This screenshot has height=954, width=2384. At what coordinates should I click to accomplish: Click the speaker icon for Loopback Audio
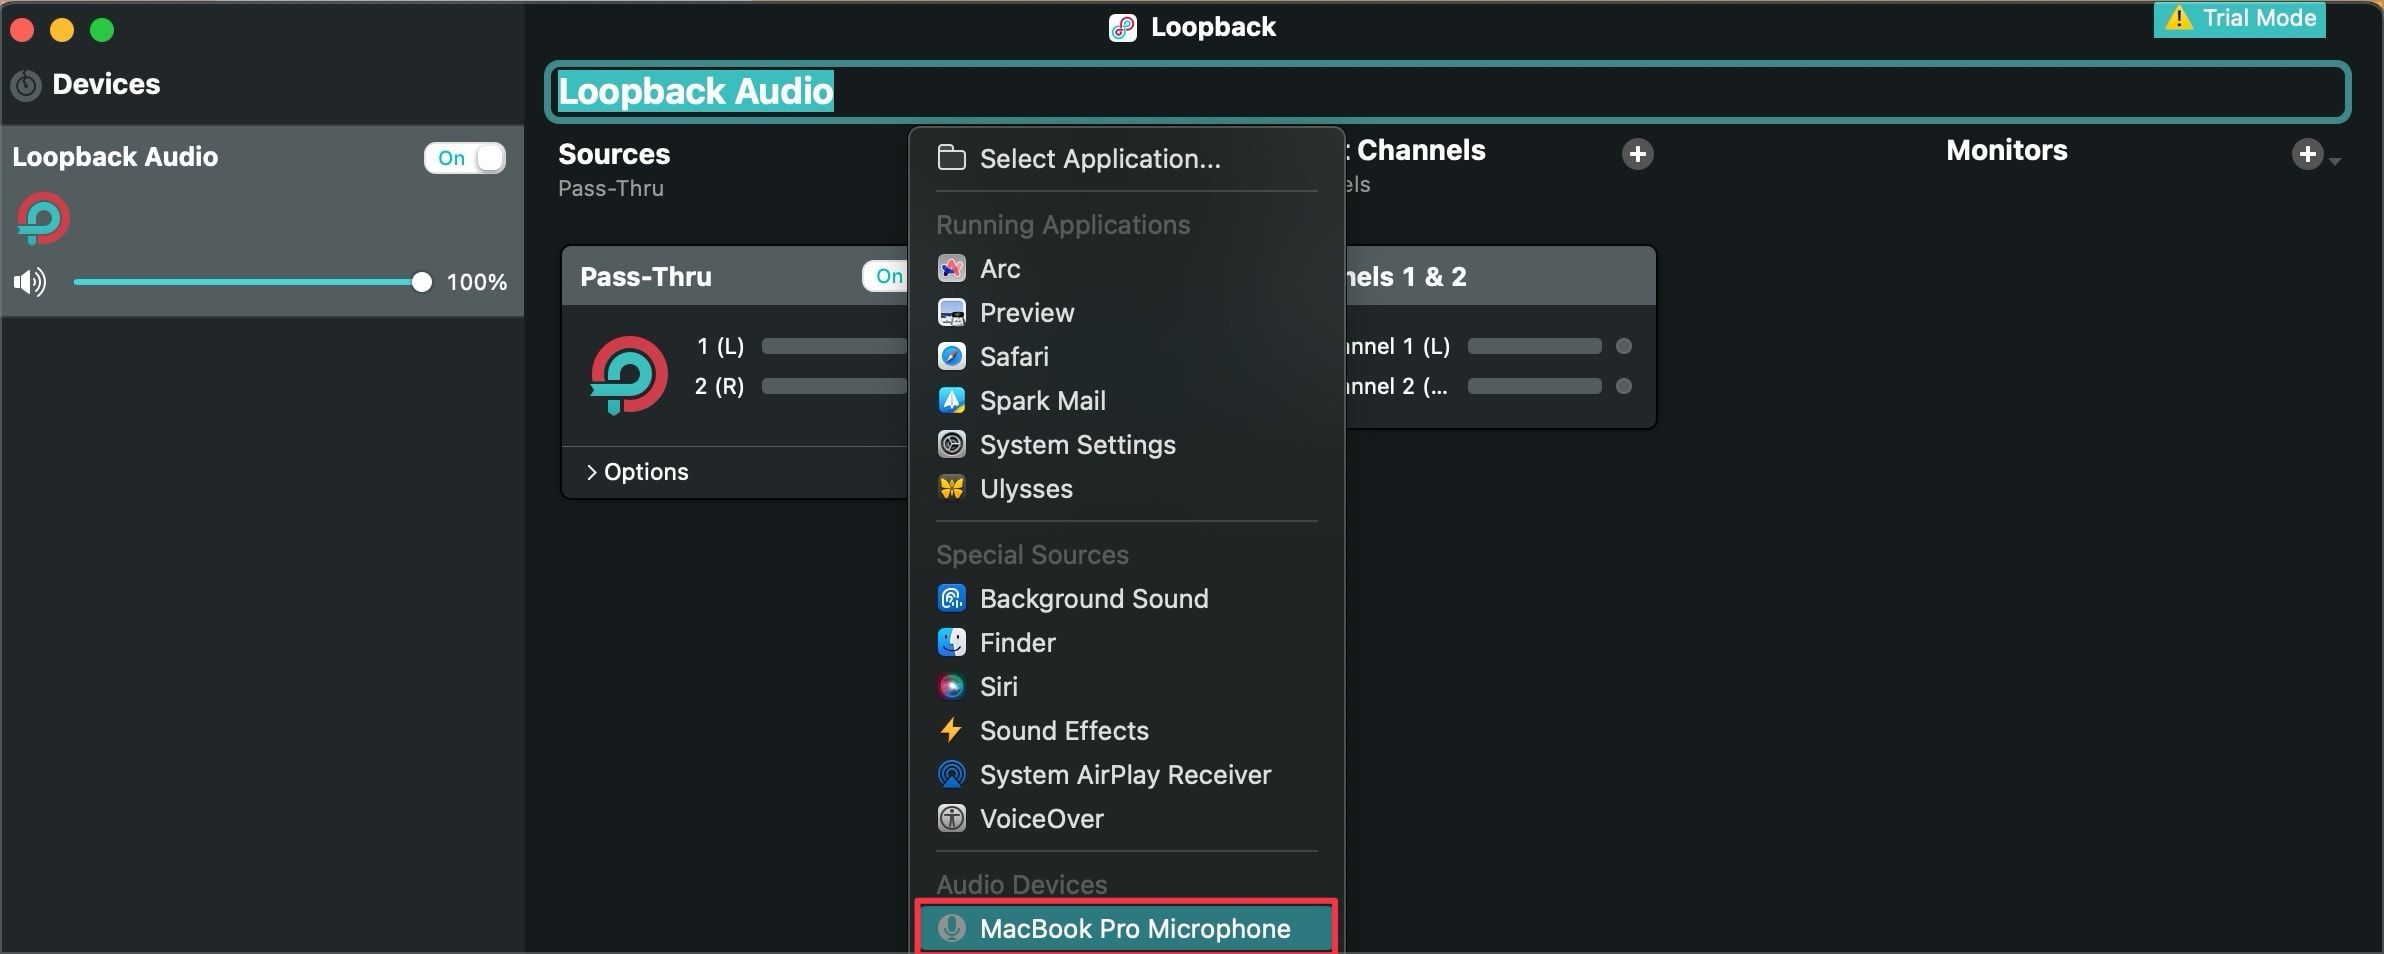tap(30, 282)
